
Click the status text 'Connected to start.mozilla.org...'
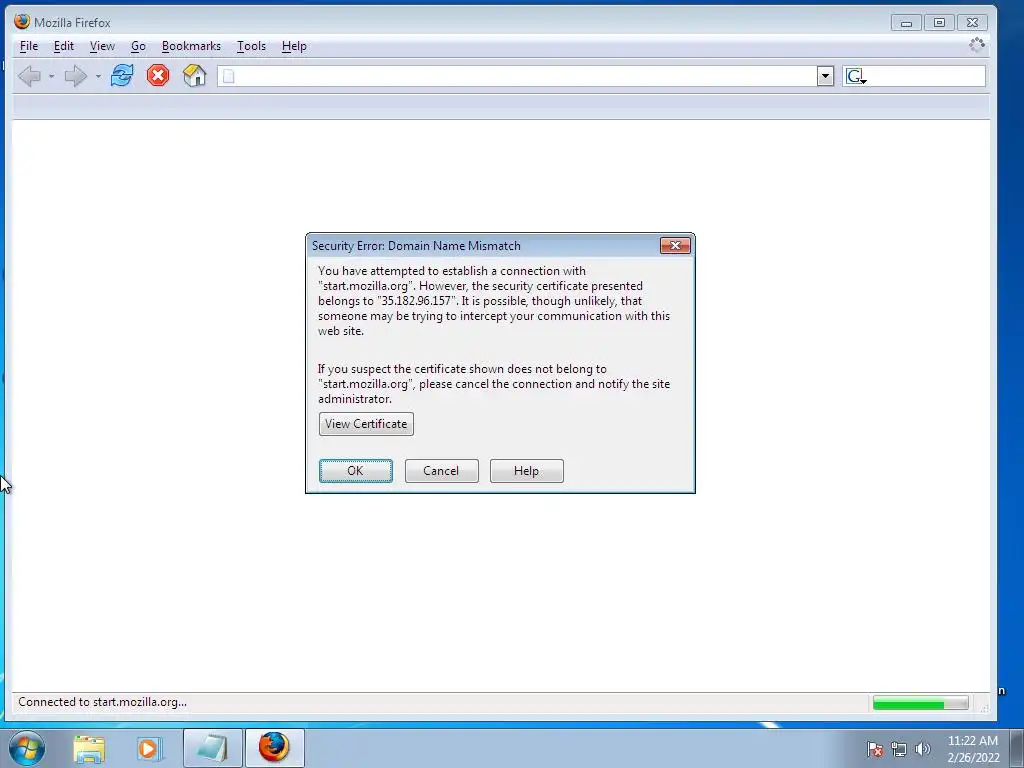pyautogui.click(x=103, y=702)
